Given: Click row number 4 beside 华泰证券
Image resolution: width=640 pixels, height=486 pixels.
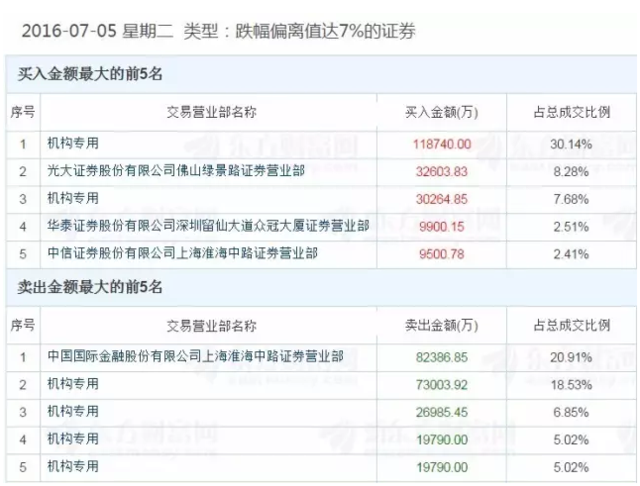Looking at the screenshot, I should click(x=23, y=226).
